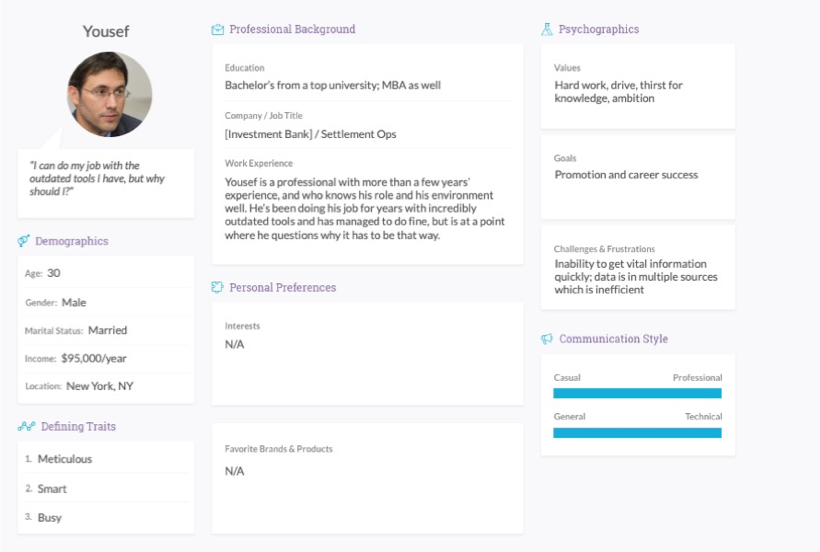Click the quote text under the photo
The height and width of the screenshot is (552, 820).
[97, 178]
